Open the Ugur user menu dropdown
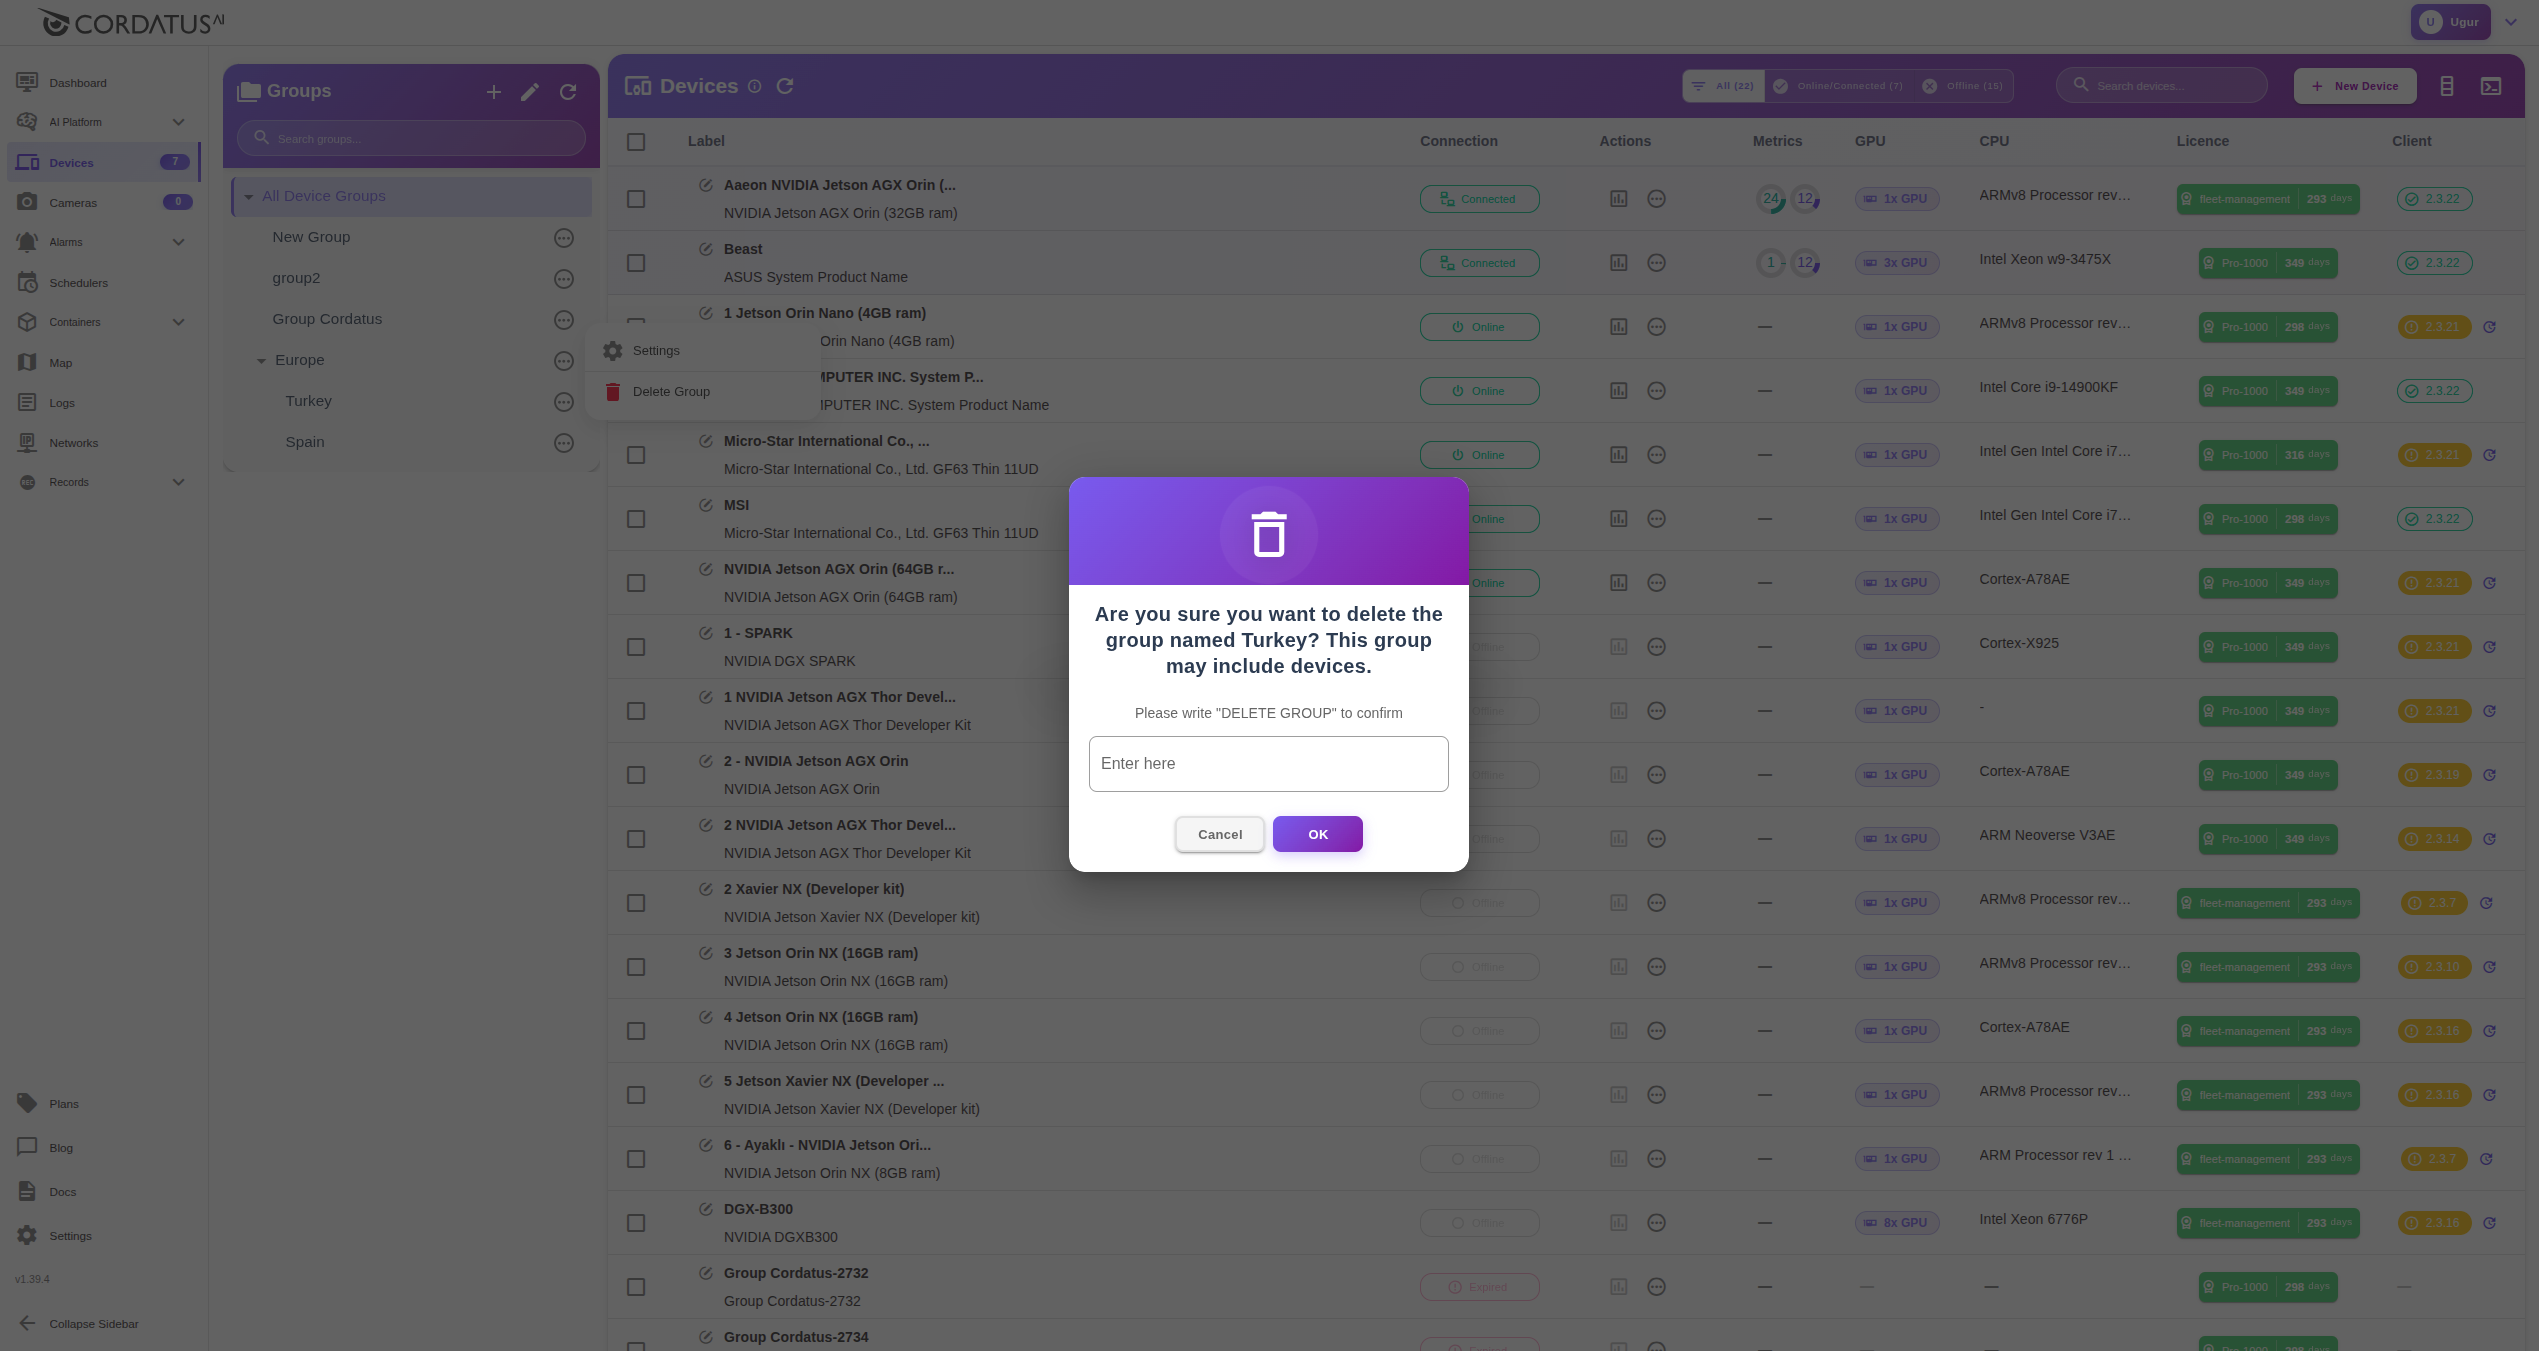Viewport: 2539px width, 1351px height. [x=2511, y=22]
